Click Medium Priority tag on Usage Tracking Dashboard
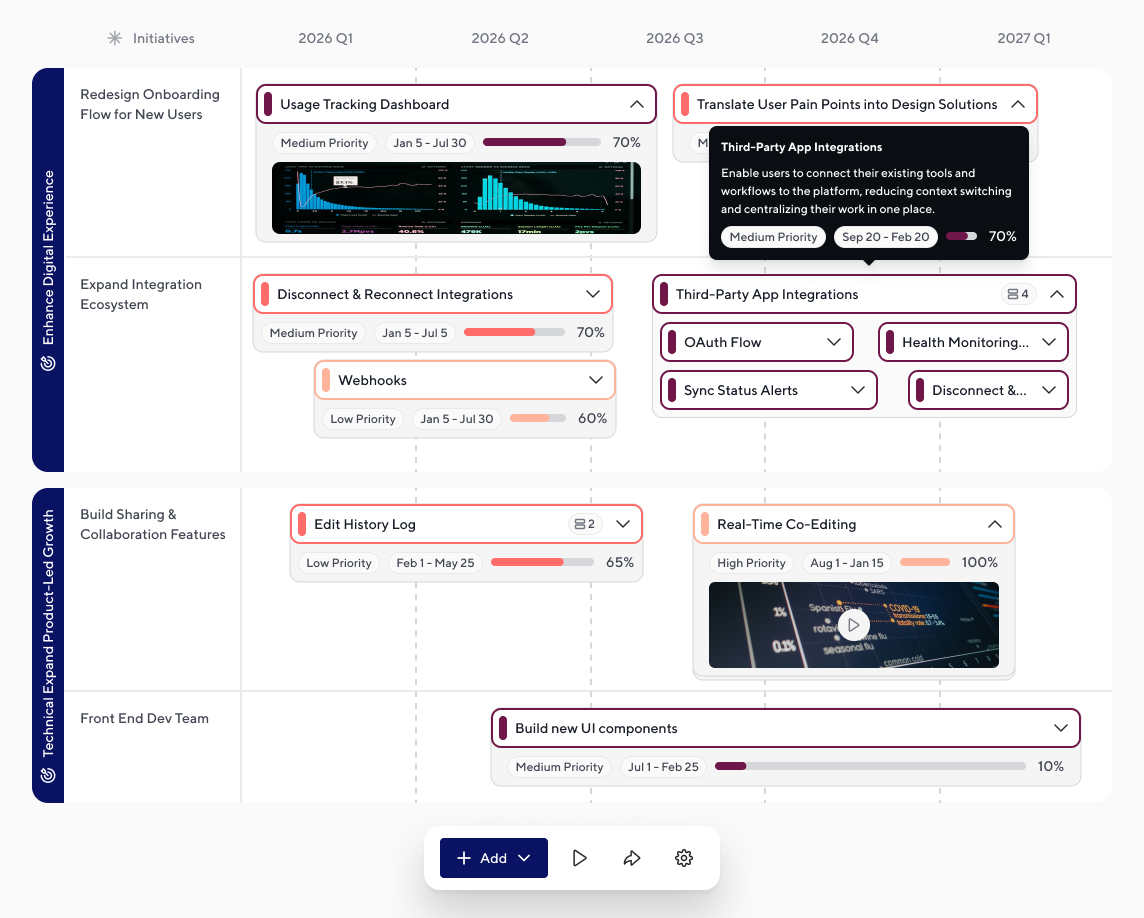The height and width of the screenshot is (918, 1144). click(x=325, y=143)
